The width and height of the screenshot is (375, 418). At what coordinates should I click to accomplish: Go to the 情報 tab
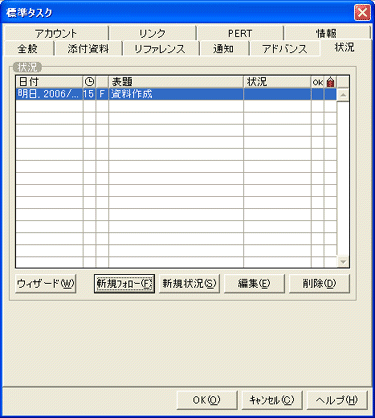point(327,33)
